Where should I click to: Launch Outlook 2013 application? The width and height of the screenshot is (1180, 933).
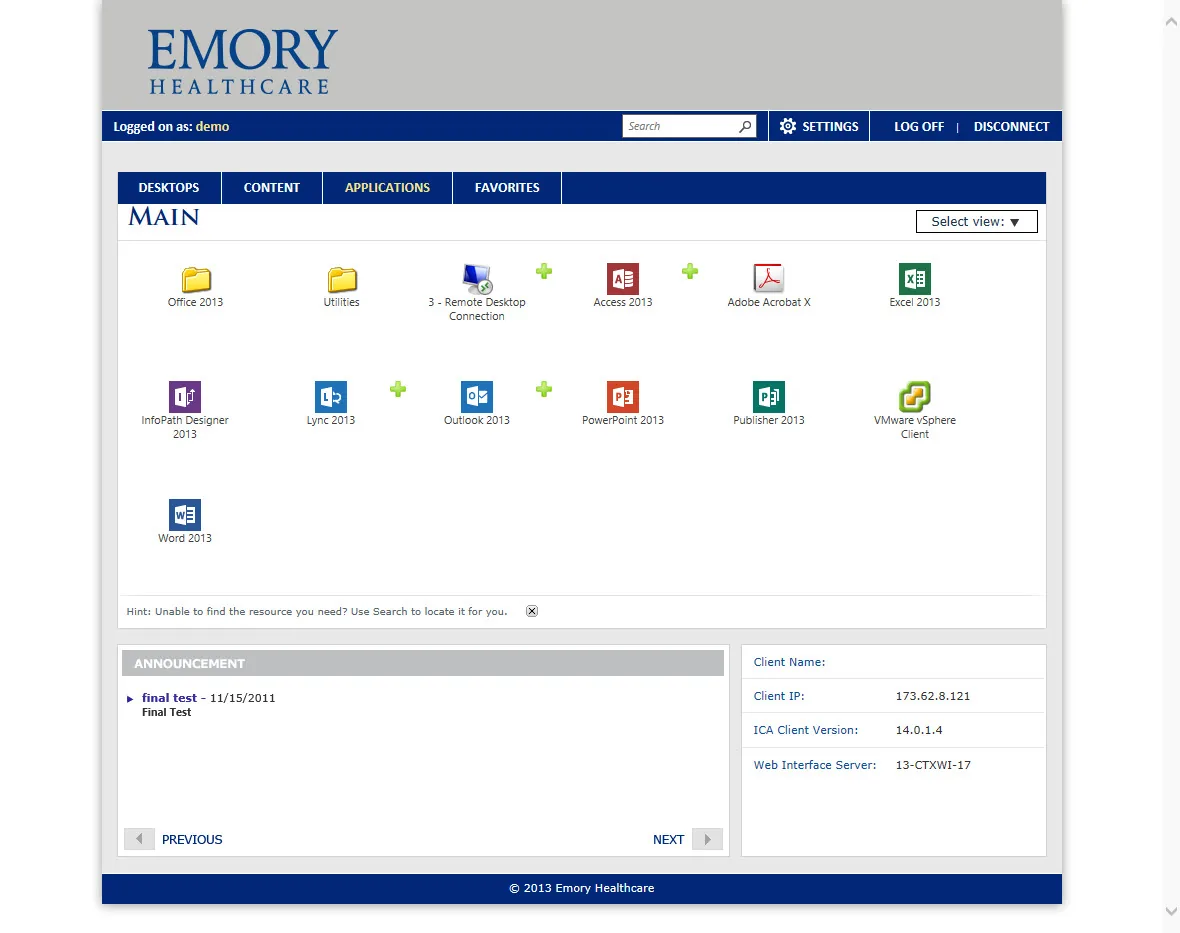477,397
